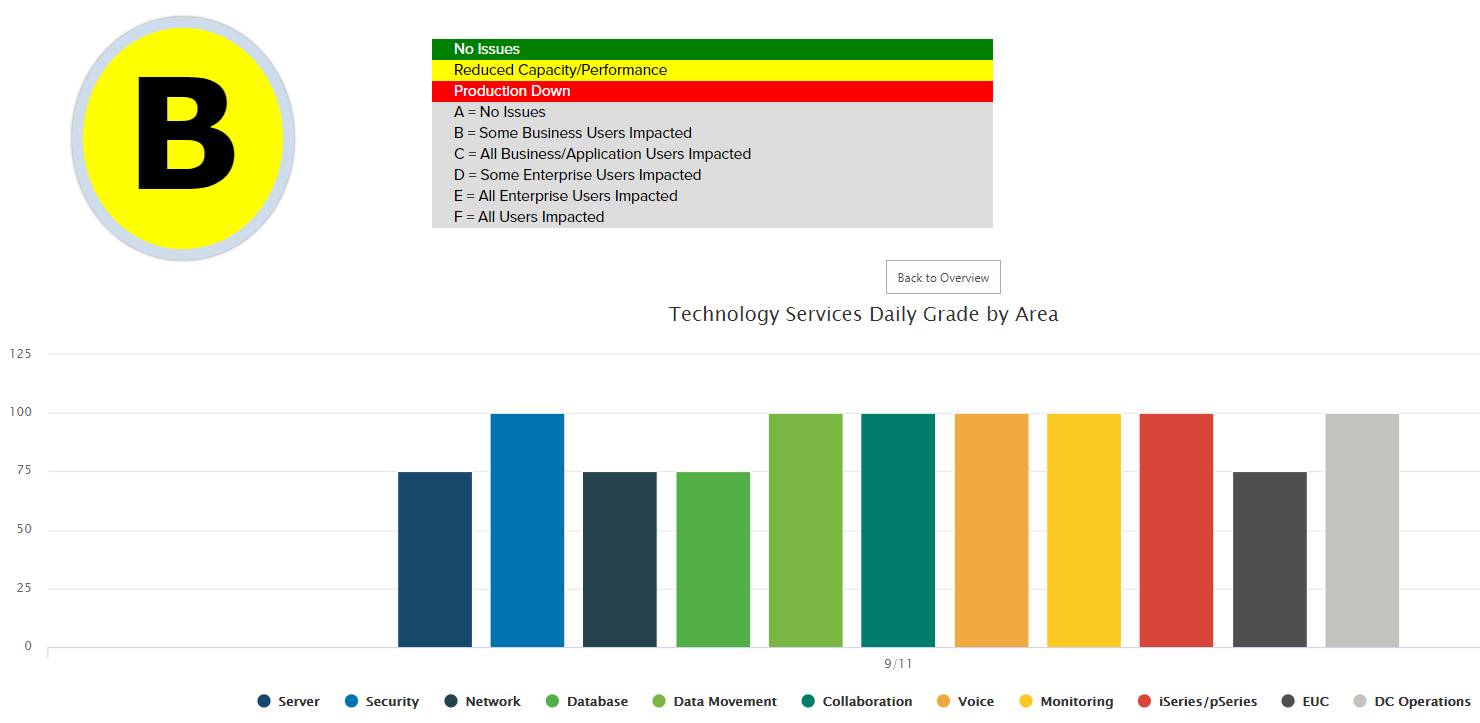Click the chart title 'Technology Services Daily Grade by Area'

[x=863, y=314]
